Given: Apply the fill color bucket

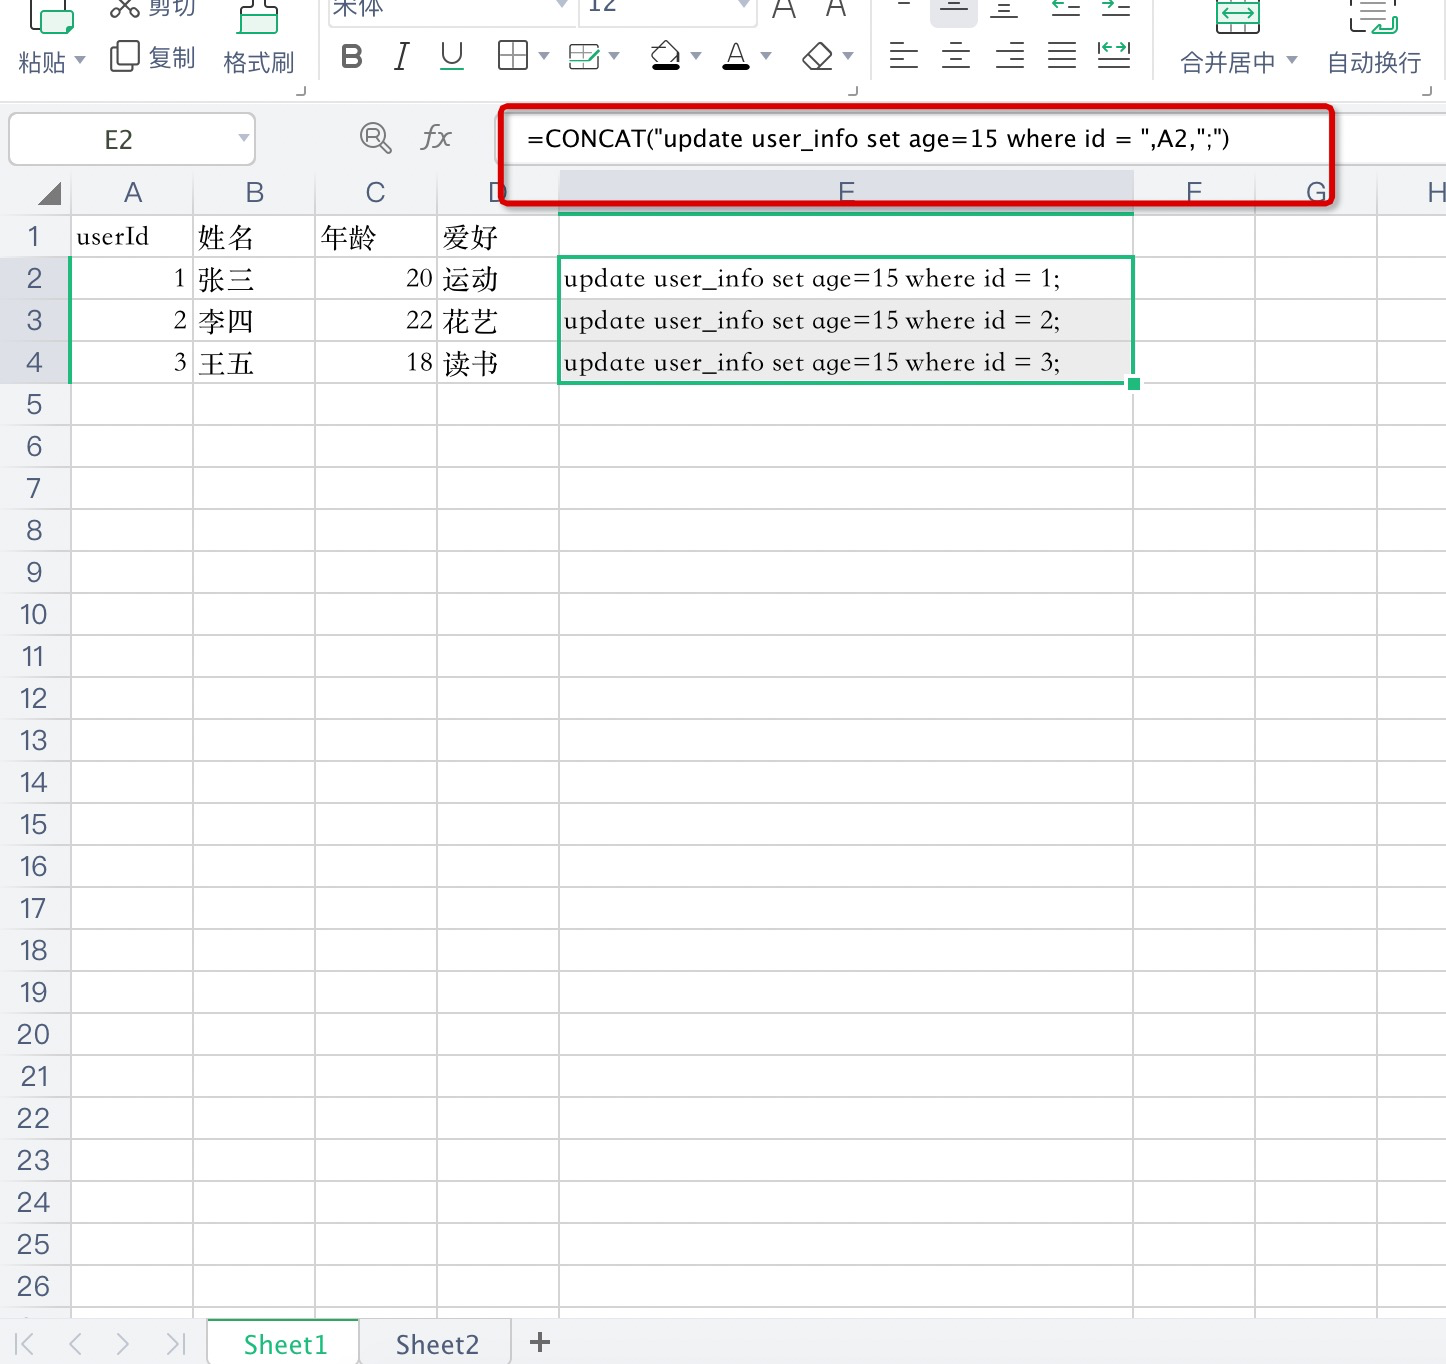Looking at the screenshot, I should point(665,55).
